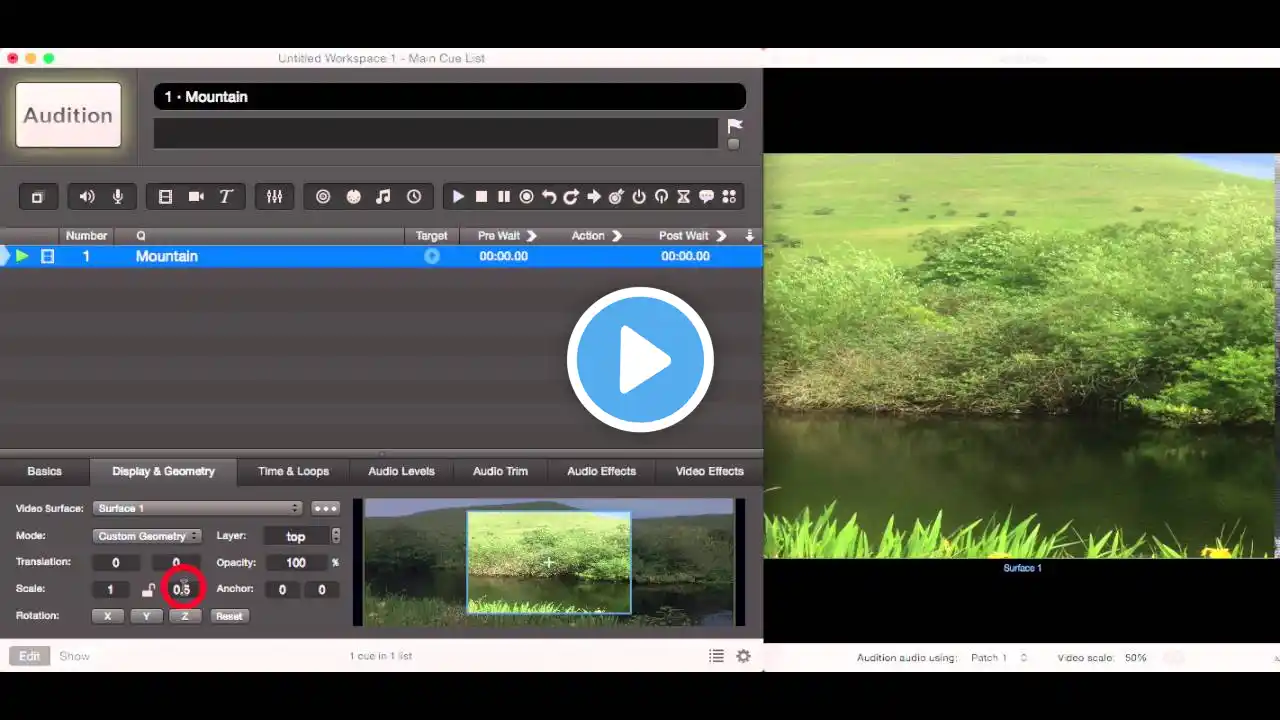Add a Reset cue with undo arrow
Image resolution: width=1280 pixels, height=720 pixels.
pos(549,197)
